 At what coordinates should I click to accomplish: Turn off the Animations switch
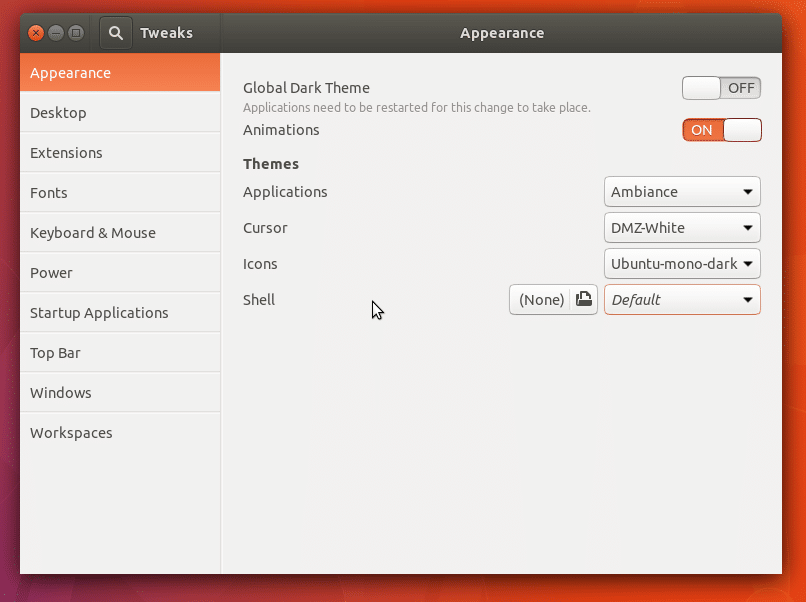click(x=722, y=130)
